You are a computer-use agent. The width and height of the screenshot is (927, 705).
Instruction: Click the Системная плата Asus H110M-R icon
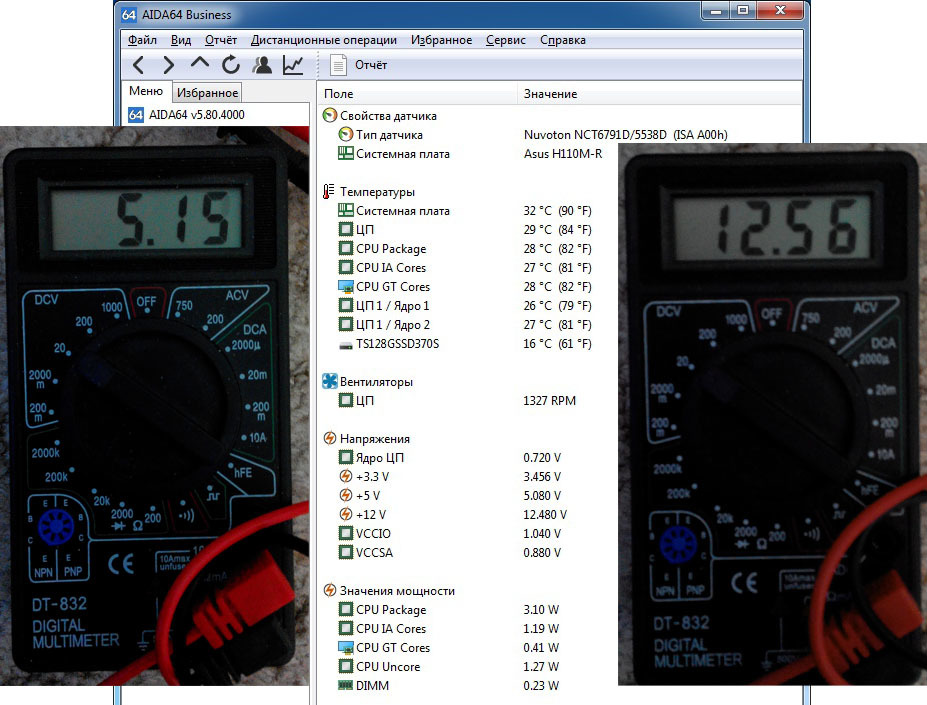click(x=346, y=153)
